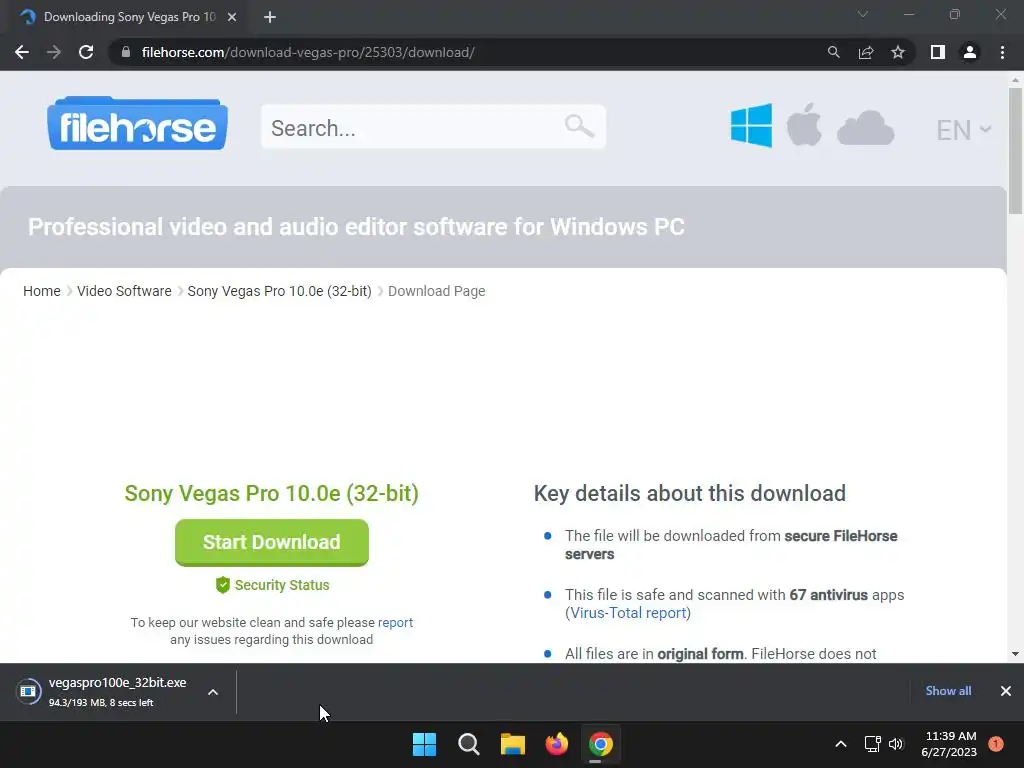The image size is (1024, 768).
Task: Expand the tab search chevron in title bar
Action: pyautogui.click(x=863, y=14)
